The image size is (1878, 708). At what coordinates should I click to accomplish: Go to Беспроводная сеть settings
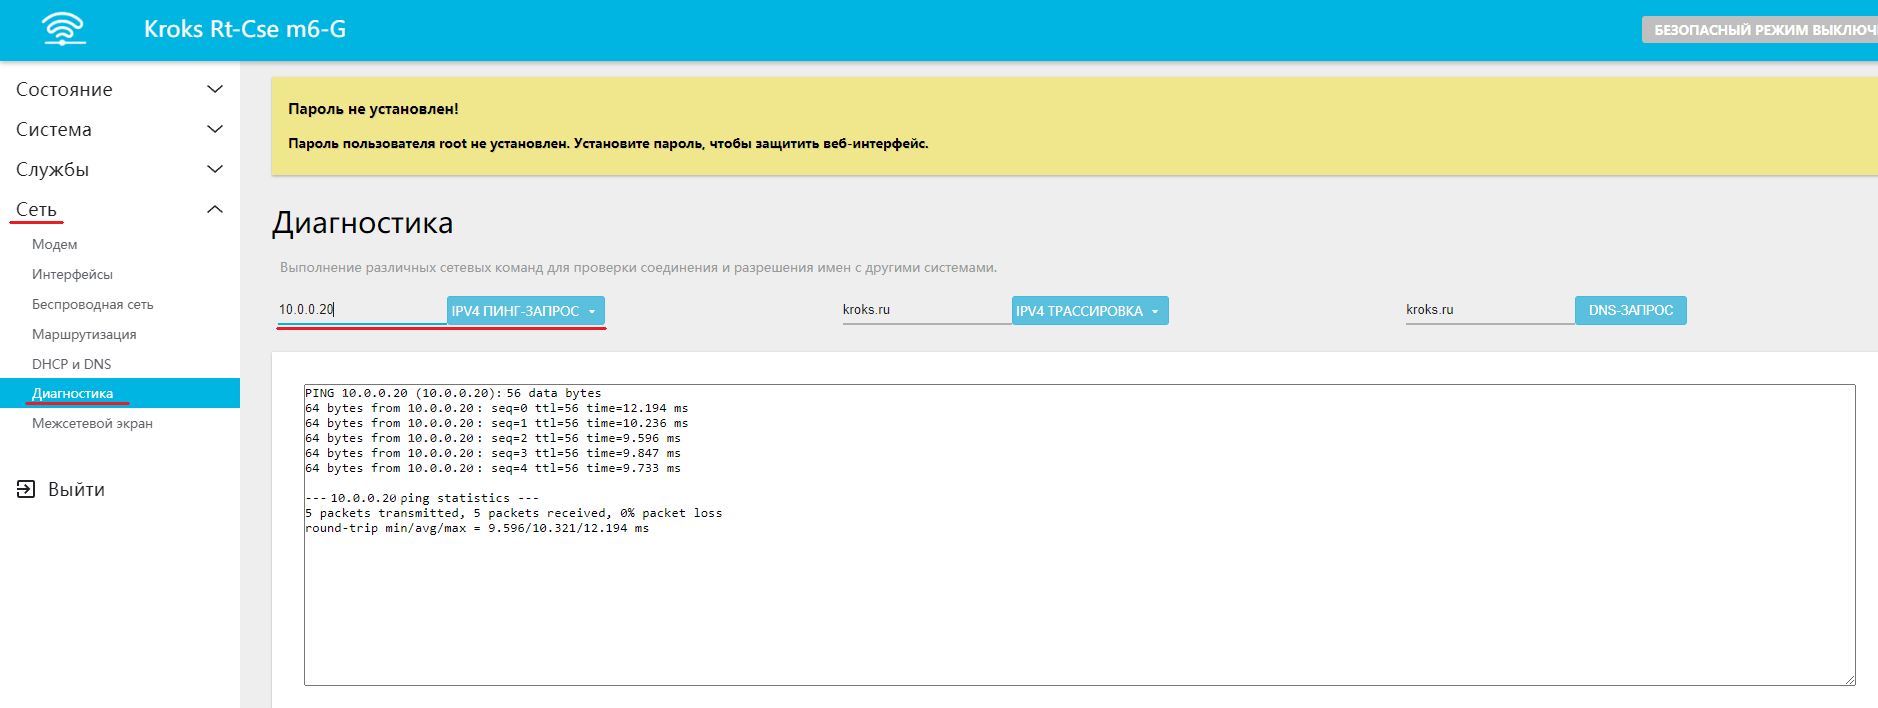click(x=92, y=304)
